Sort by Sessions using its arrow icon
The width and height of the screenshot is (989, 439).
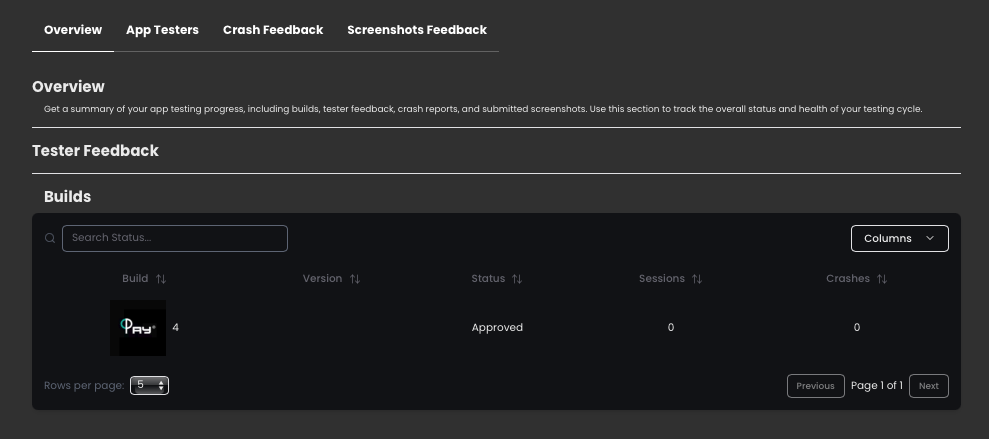click(x=697, y=279)
